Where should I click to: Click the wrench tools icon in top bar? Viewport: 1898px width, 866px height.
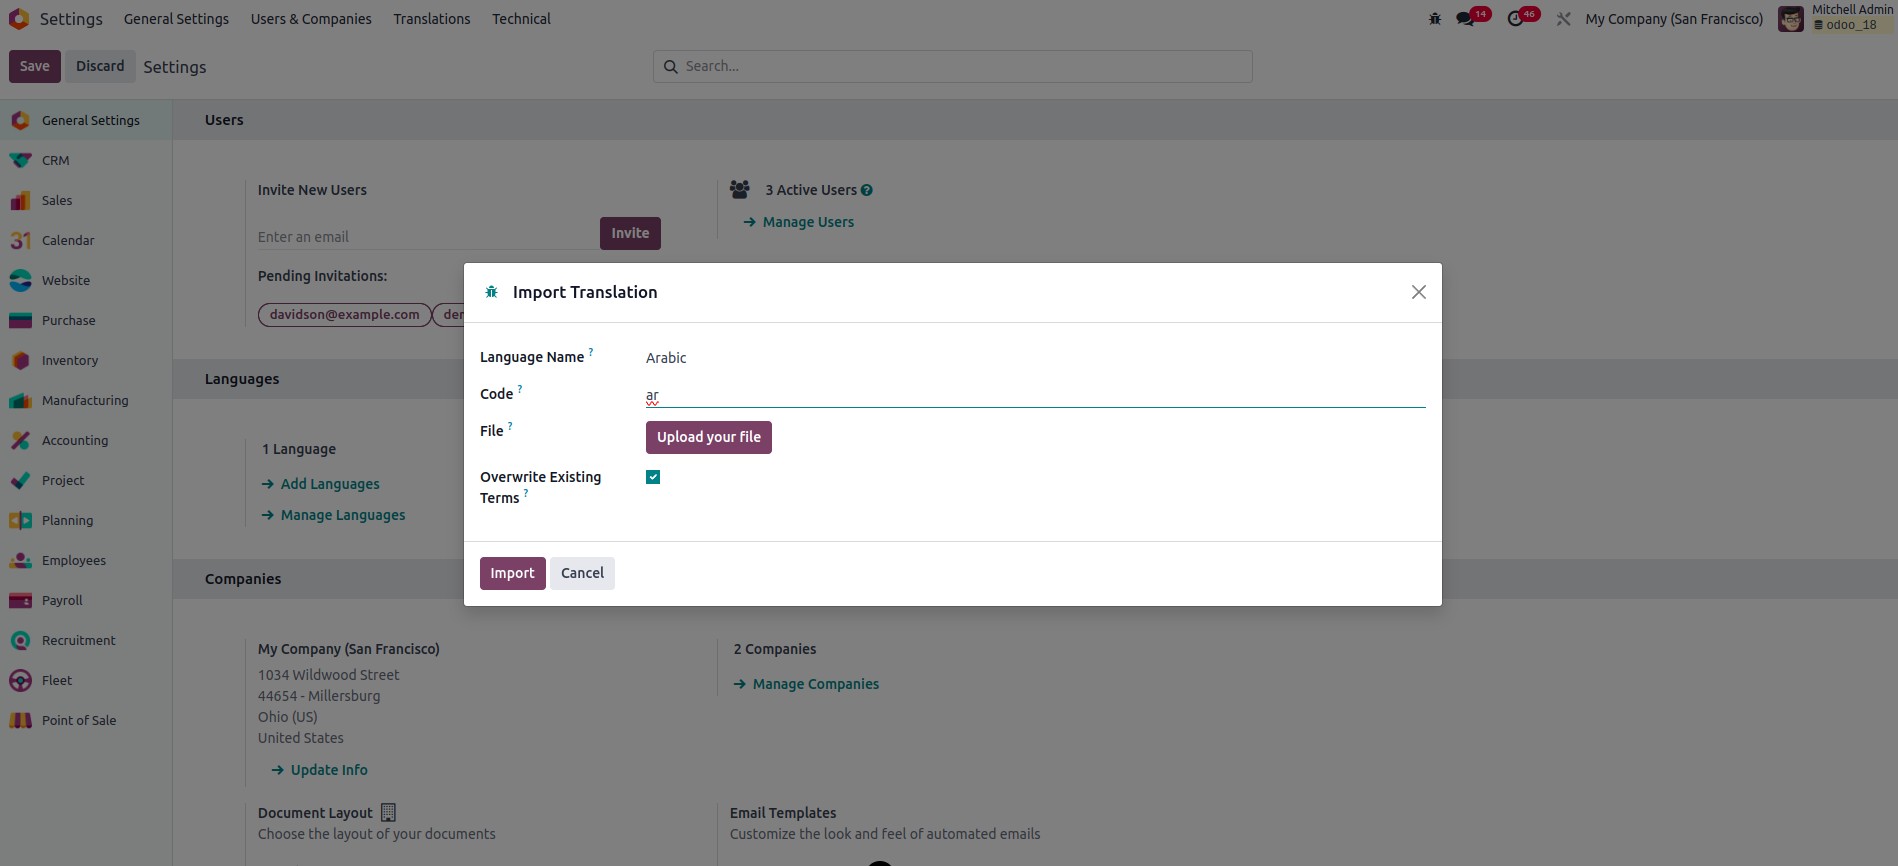[1564, 19]
